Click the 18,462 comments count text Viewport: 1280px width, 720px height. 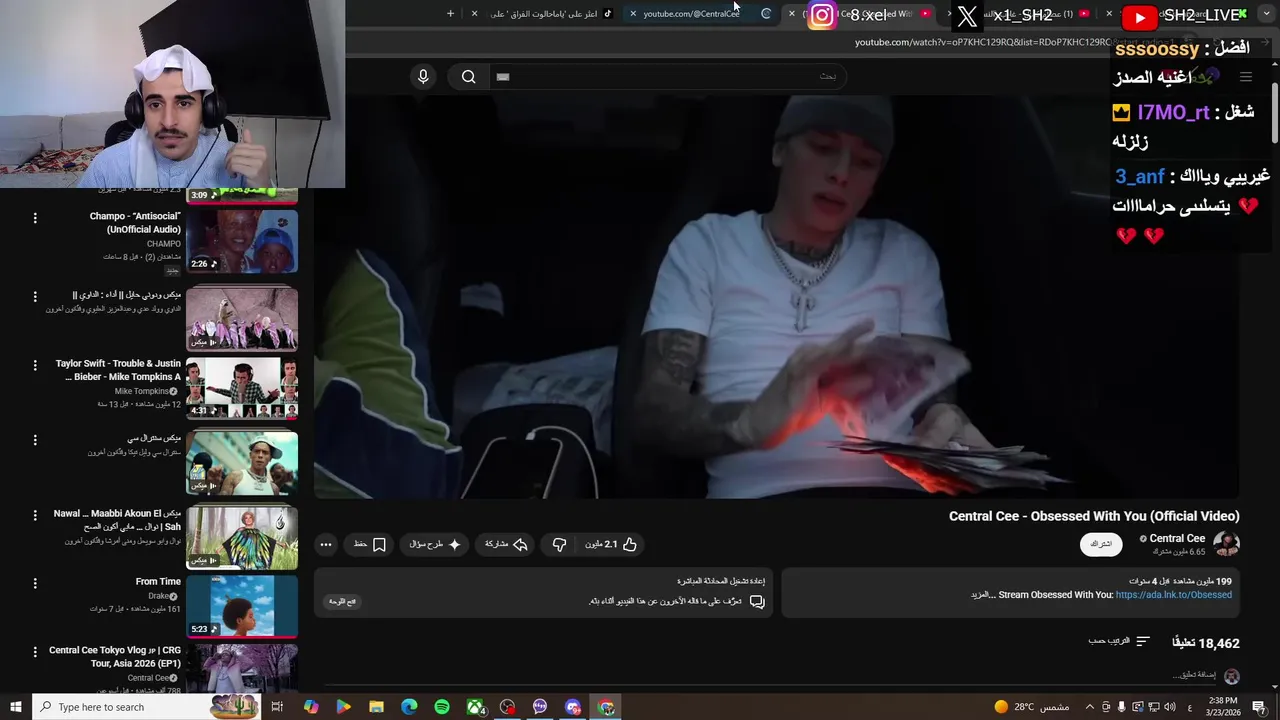tap(1205, 643)
